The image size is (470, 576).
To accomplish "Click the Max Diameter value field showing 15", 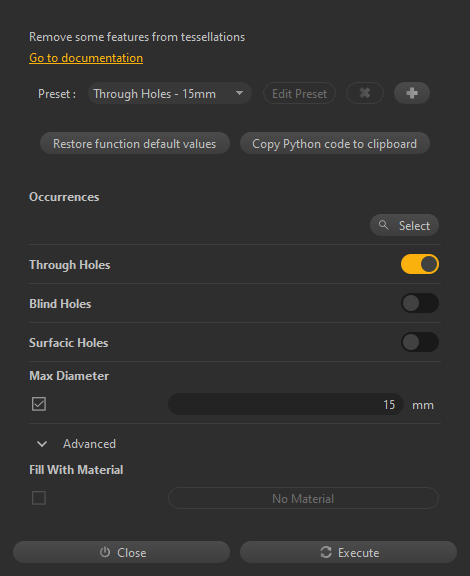I will pyautogui.click(x=286, y=404).
